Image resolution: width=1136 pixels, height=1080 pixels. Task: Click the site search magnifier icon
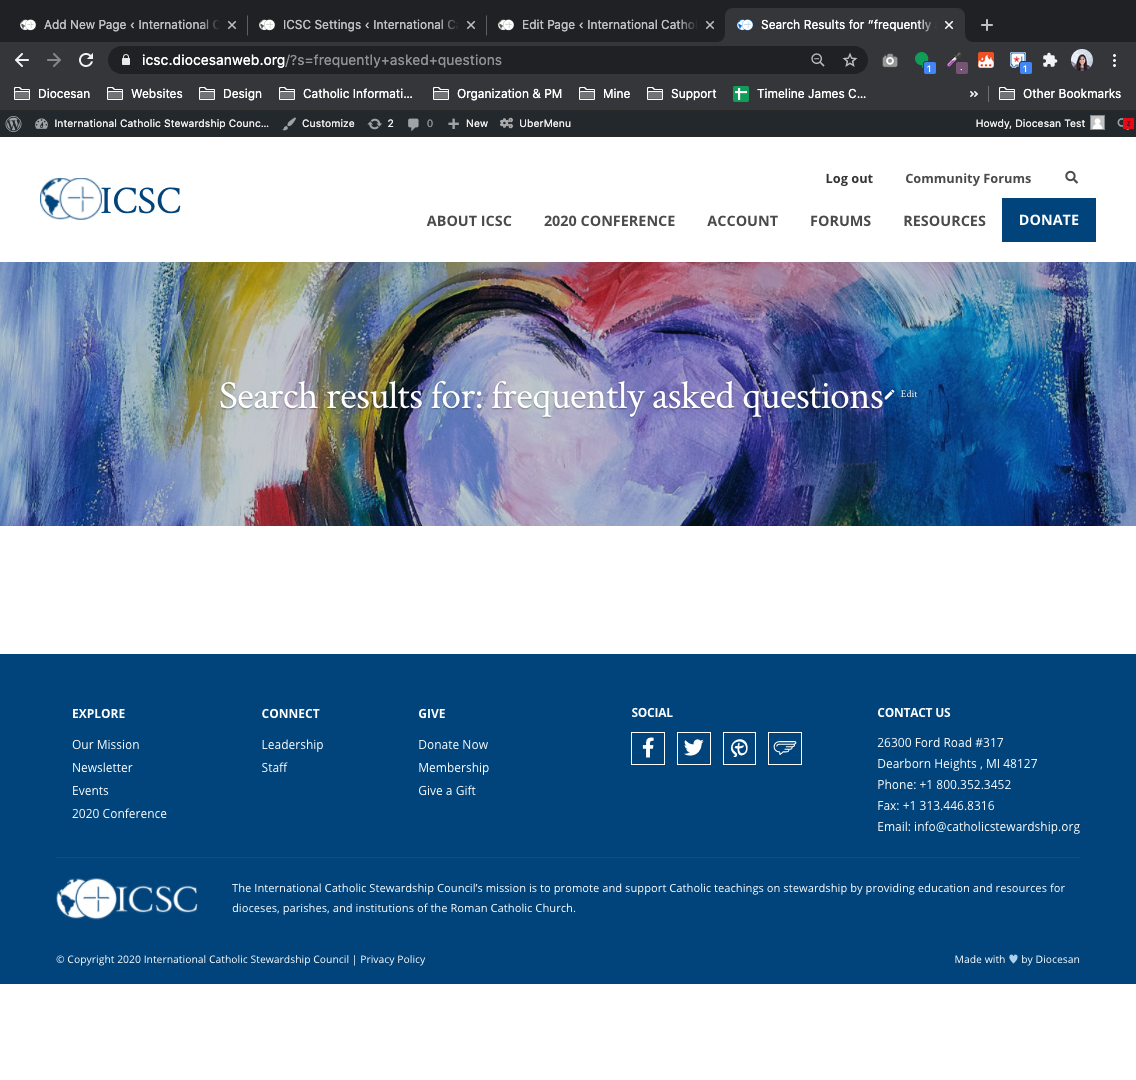click(1071, 178)
